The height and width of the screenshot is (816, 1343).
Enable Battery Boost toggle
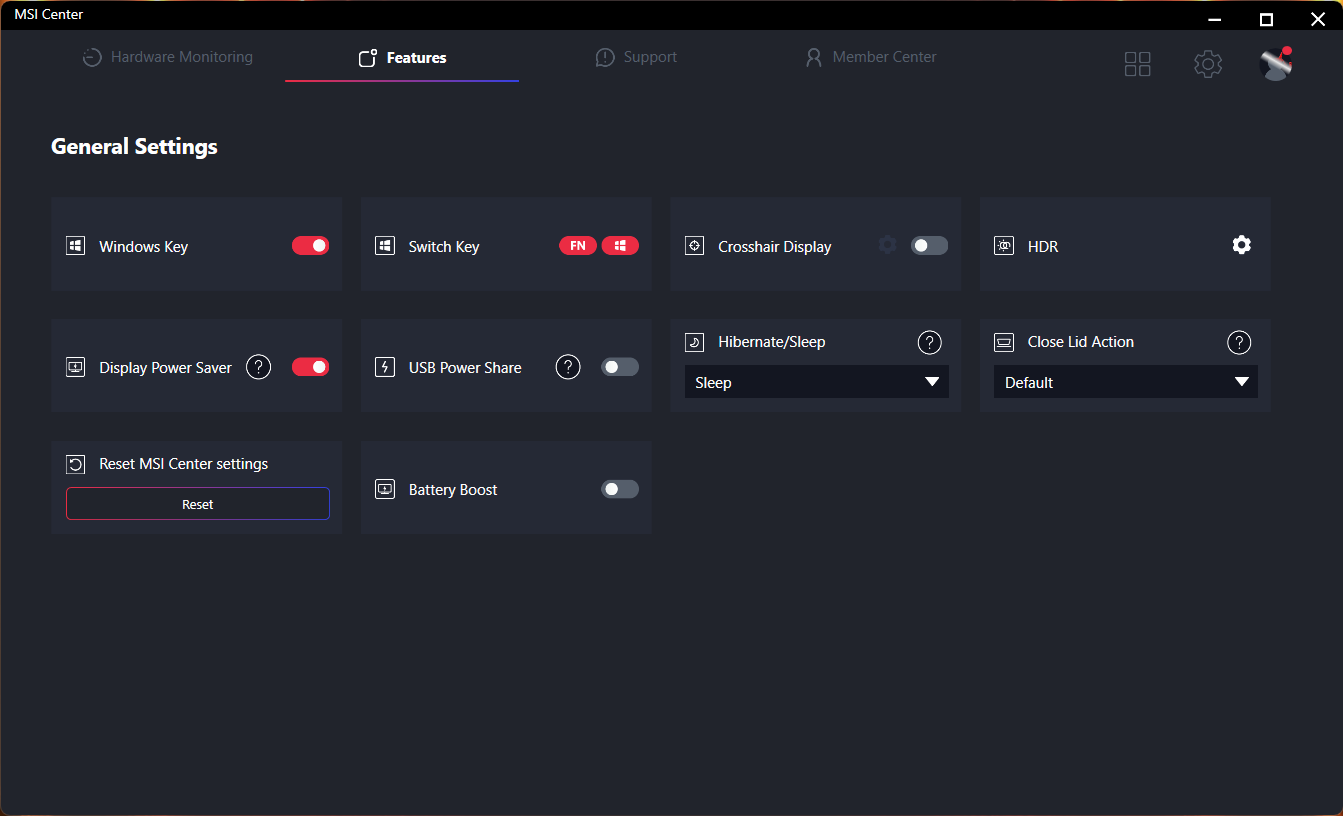619,489
